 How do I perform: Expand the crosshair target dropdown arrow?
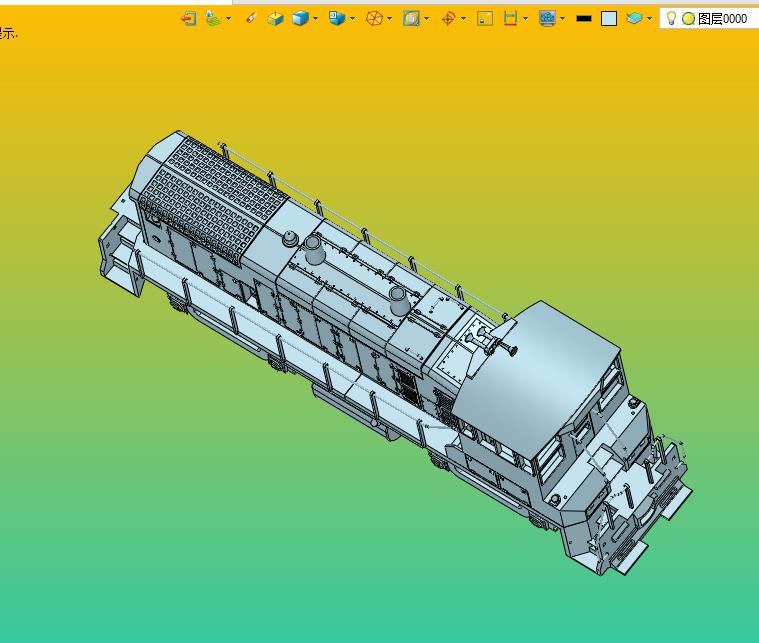(x=463, y=19)
